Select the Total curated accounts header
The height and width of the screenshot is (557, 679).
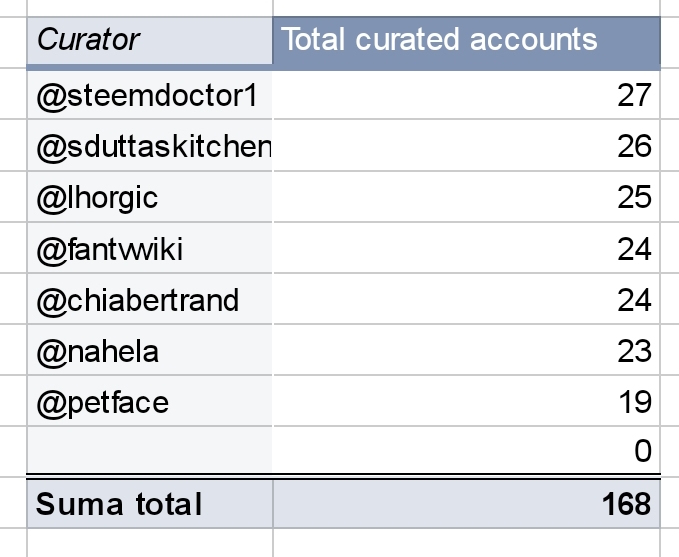click(x=466, y=41)
